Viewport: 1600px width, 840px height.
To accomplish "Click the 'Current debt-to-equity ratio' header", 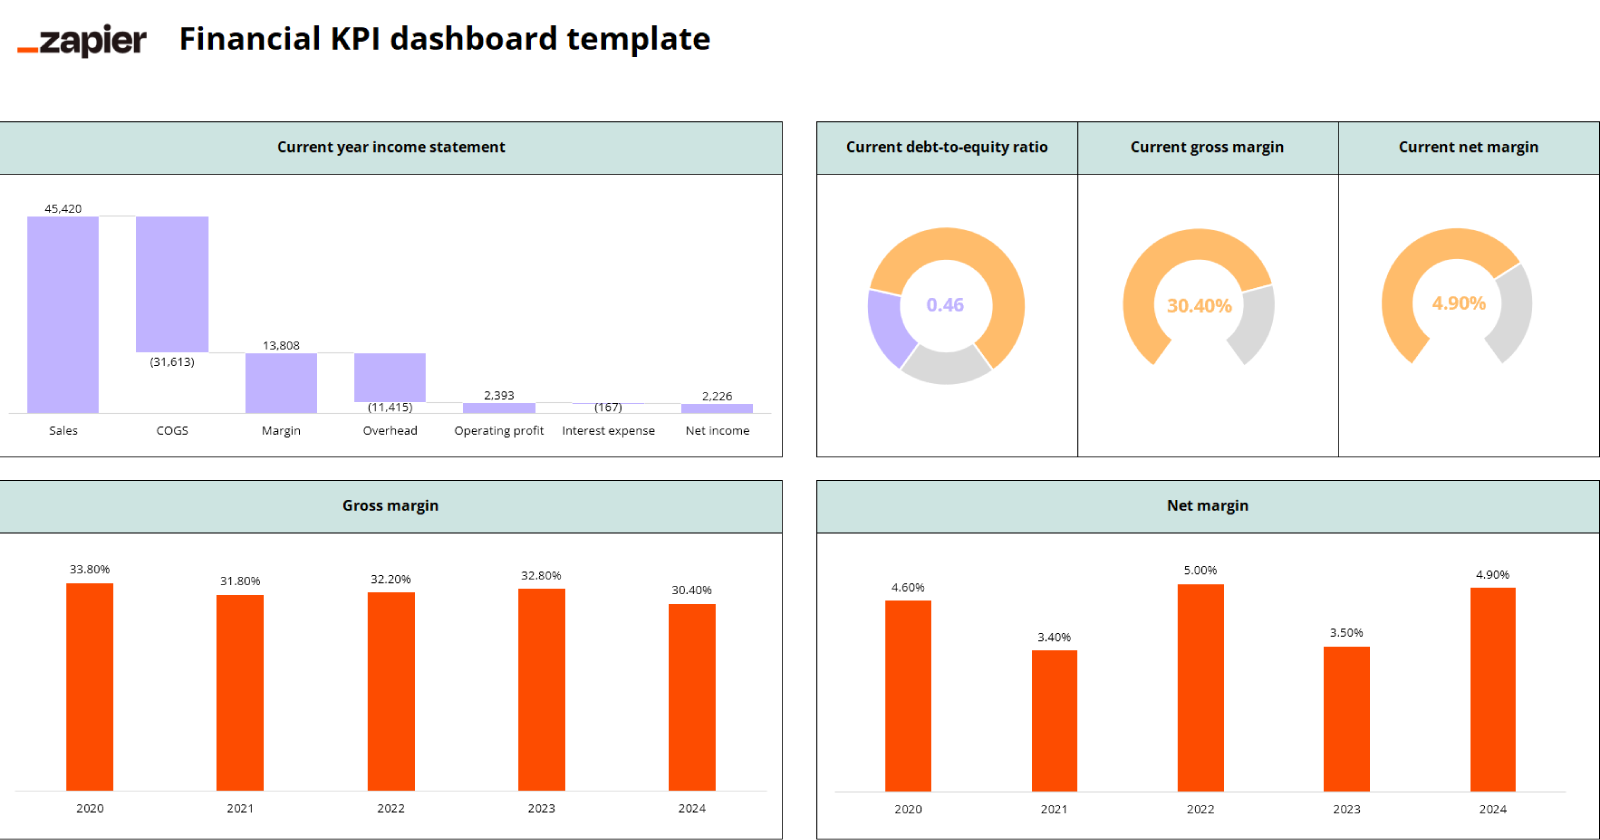I will pos(947,147).
